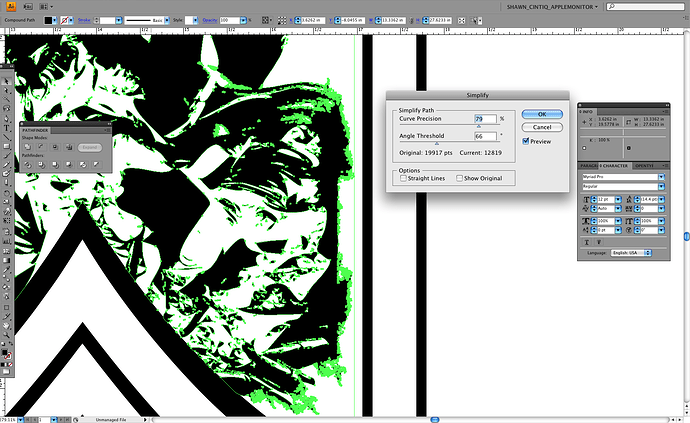Open the SHAWN_CINTIQ_APPLEMONITOR workspace switcher
Screen dimensions: 690x423
pyautogui.click(x=552, y=7)
